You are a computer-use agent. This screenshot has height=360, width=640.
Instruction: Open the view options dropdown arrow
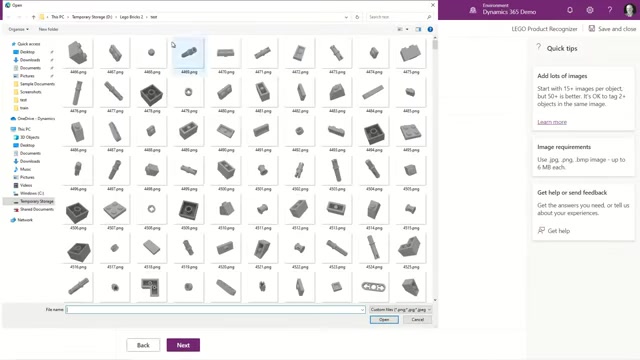click(x=407, y=29)
